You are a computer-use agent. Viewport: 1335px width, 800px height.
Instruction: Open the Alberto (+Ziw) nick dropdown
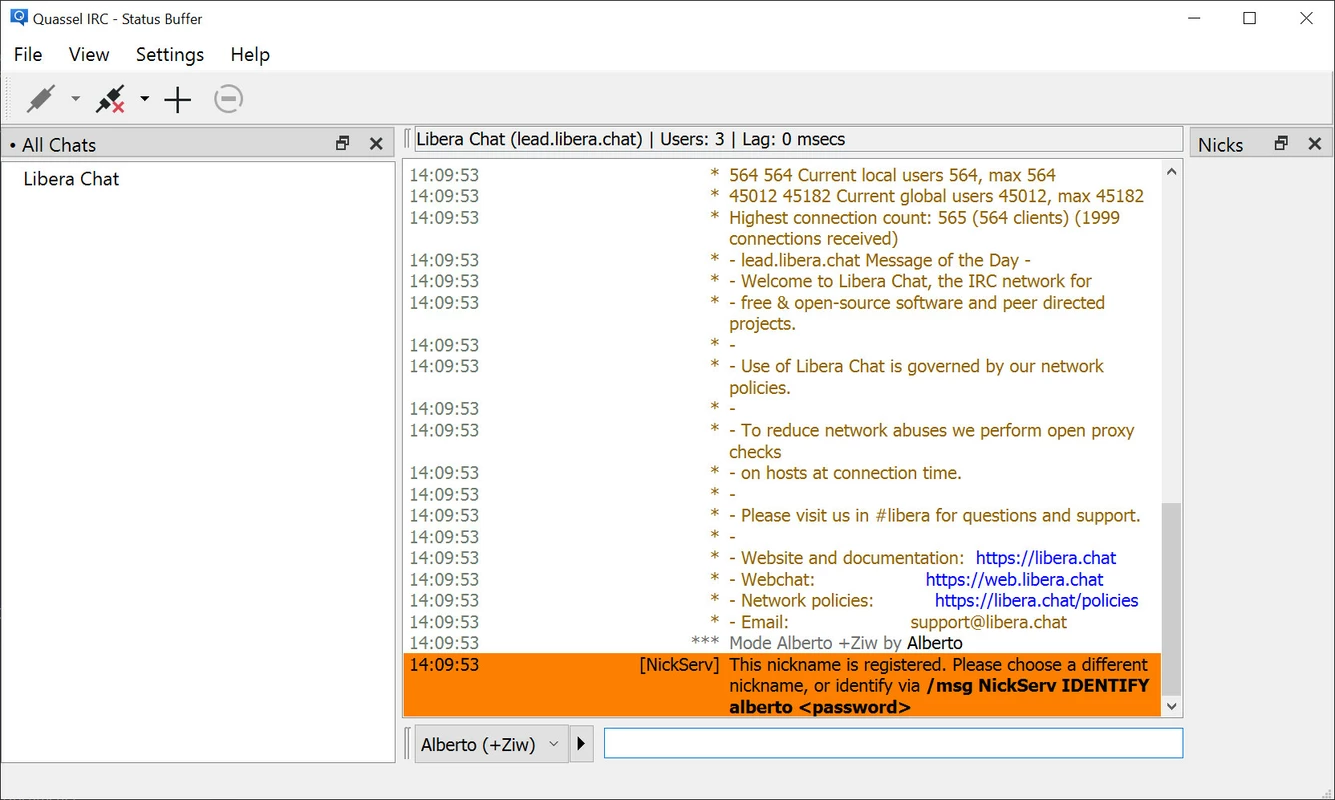(491, 744)
